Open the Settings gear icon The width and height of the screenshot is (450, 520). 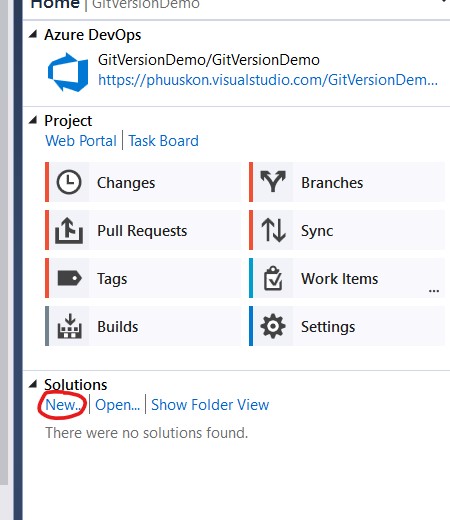[x=273, y=326]
